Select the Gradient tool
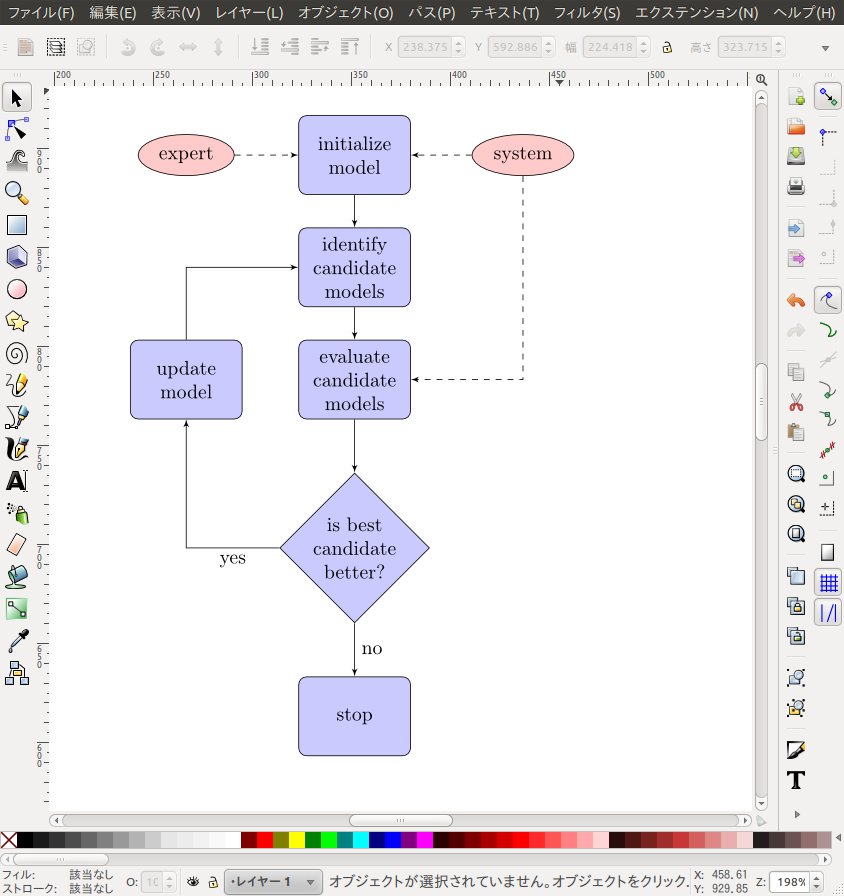This screenshot has height=896, width=844. pos(17,609)
